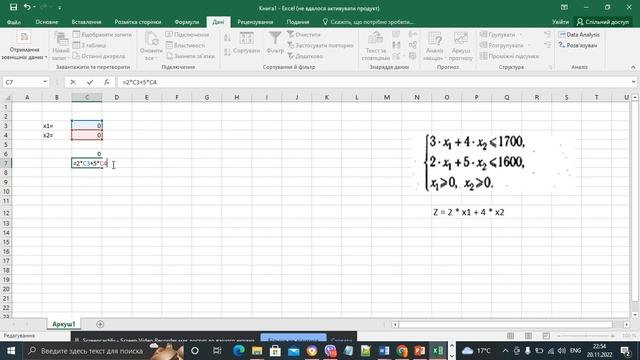Click Увійти sign-in link
Viewport: 640px width, 360px height.
coord(560,22)
